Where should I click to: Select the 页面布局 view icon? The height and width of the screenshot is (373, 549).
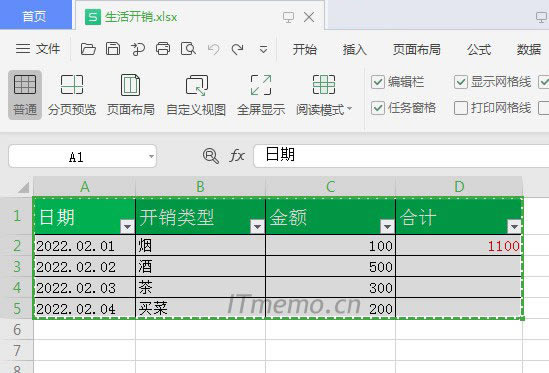pos(131,95)
